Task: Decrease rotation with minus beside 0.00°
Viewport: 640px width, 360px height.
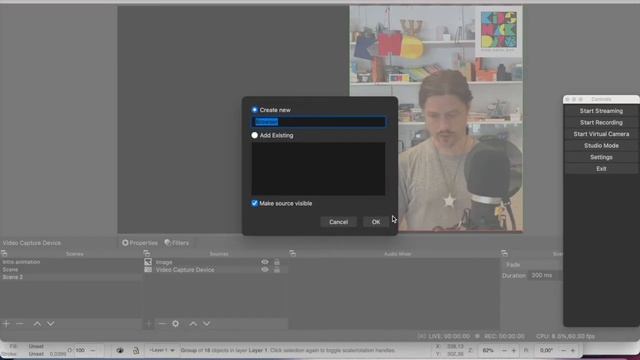Action: 564,350
